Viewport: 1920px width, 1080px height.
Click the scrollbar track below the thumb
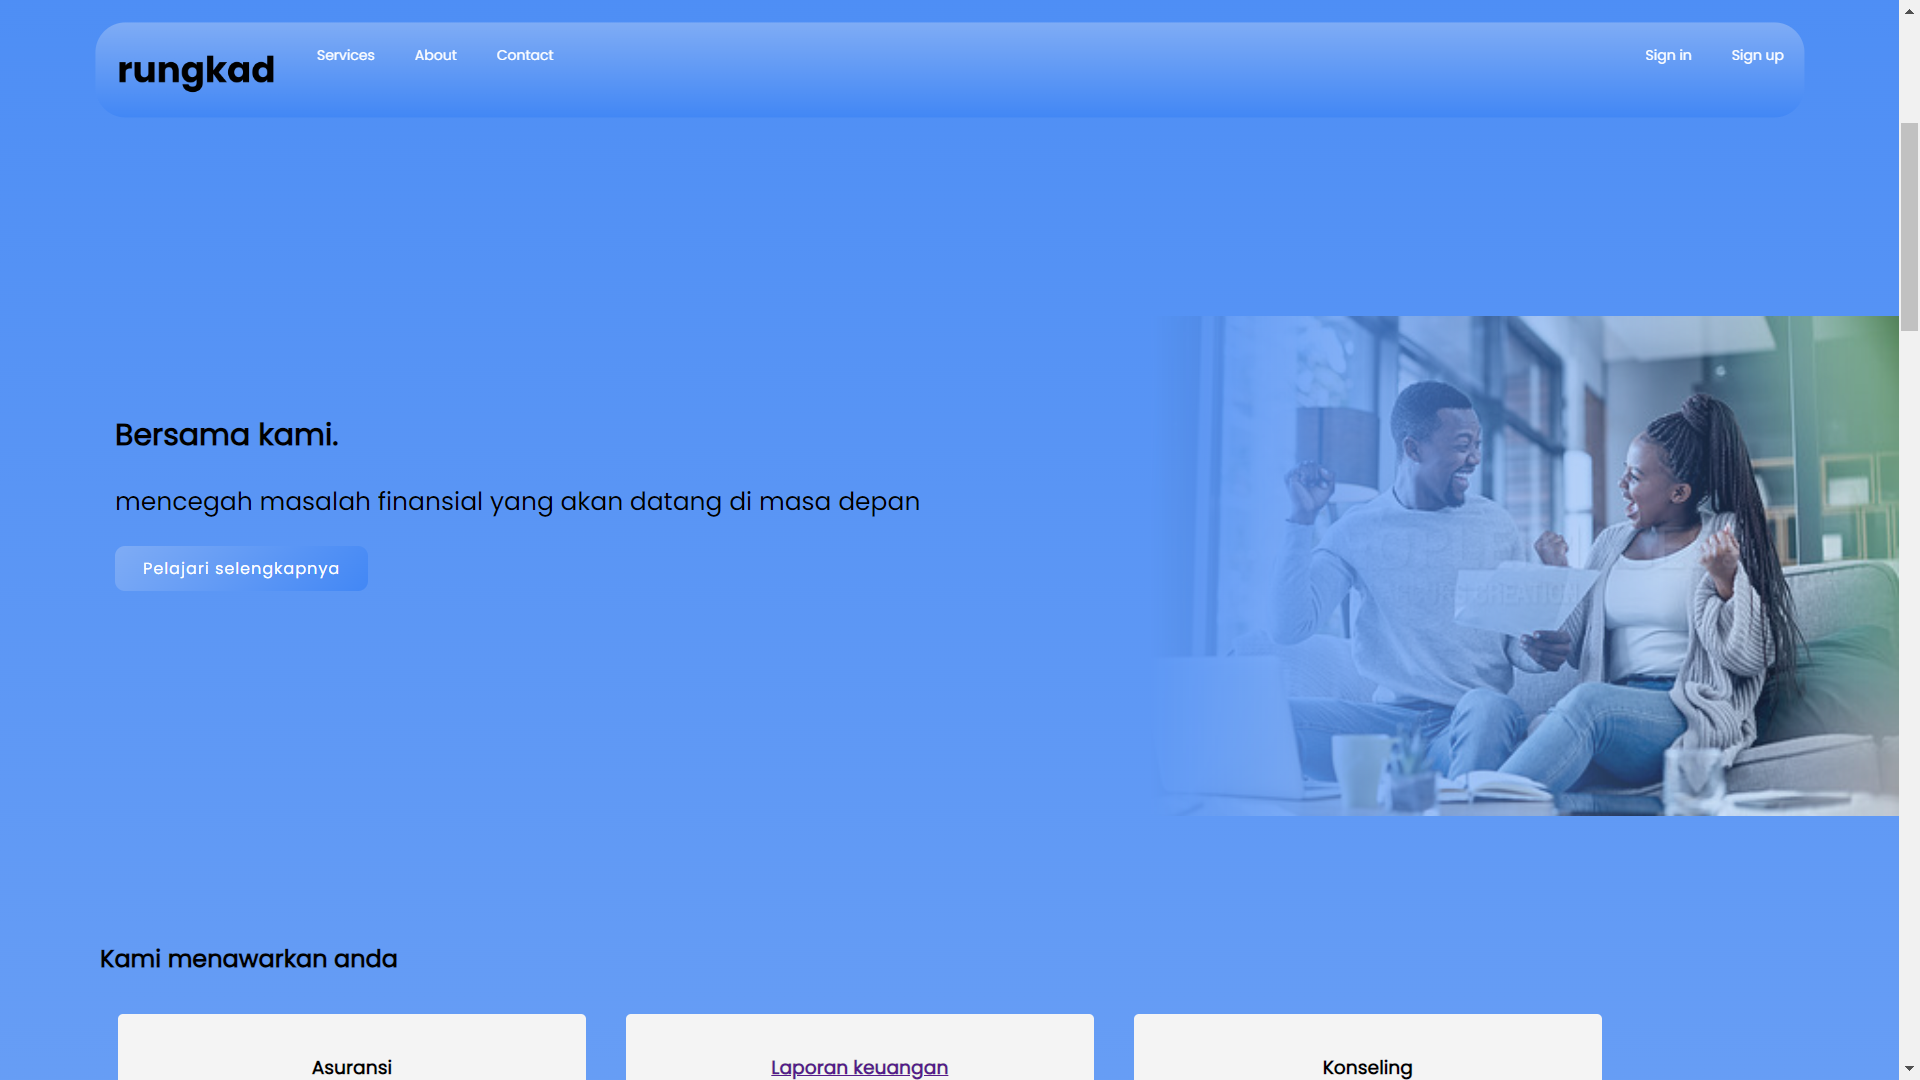pyautogui.click(x=1909, y=700)
